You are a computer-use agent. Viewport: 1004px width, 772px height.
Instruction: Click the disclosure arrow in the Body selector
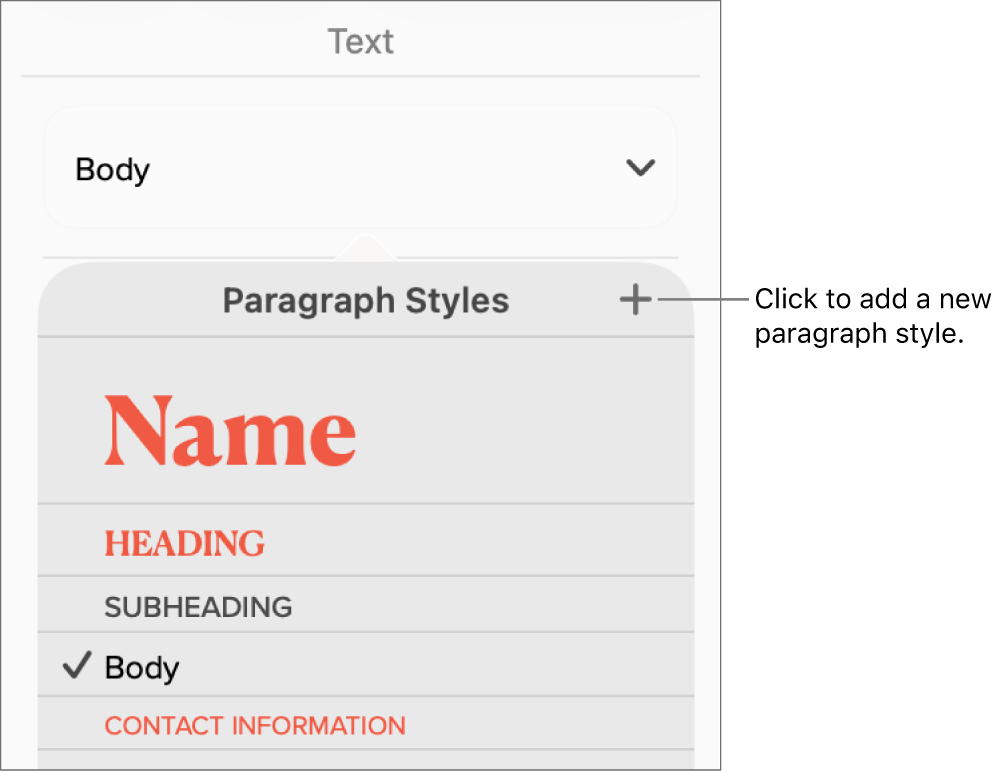(x=641, y=169)
